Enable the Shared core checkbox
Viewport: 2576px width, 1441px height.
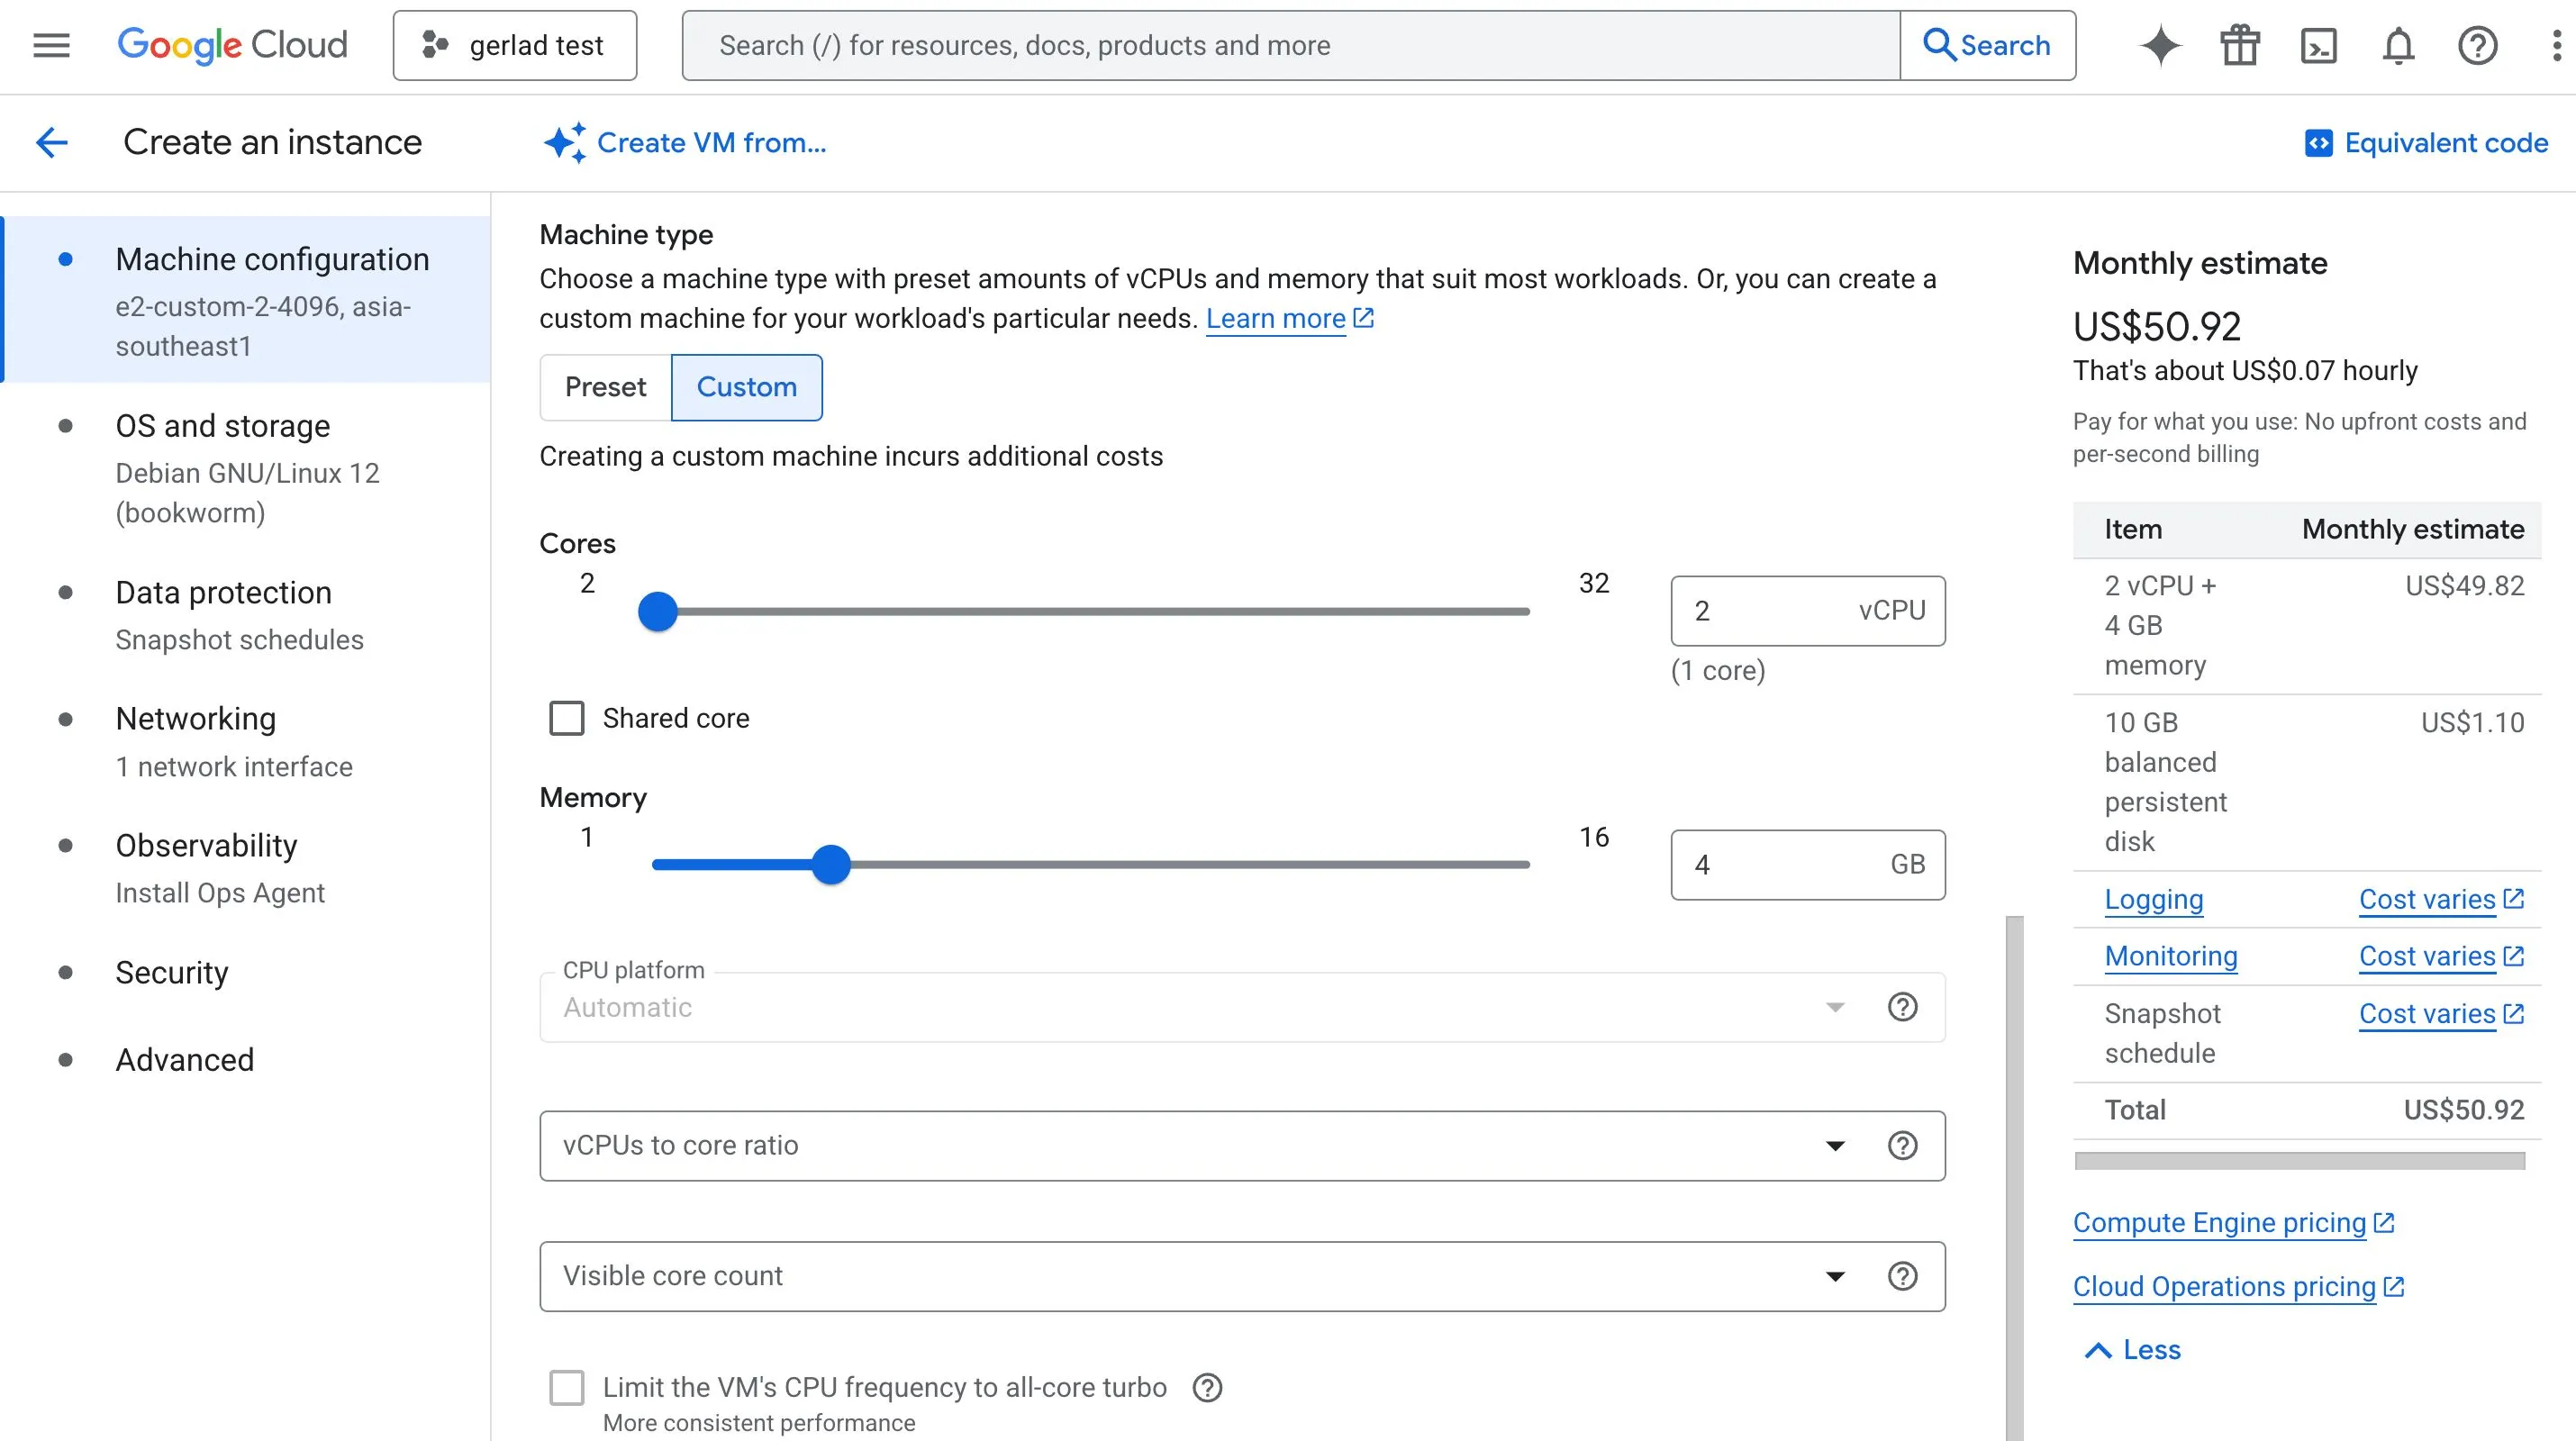coord(567,718)
